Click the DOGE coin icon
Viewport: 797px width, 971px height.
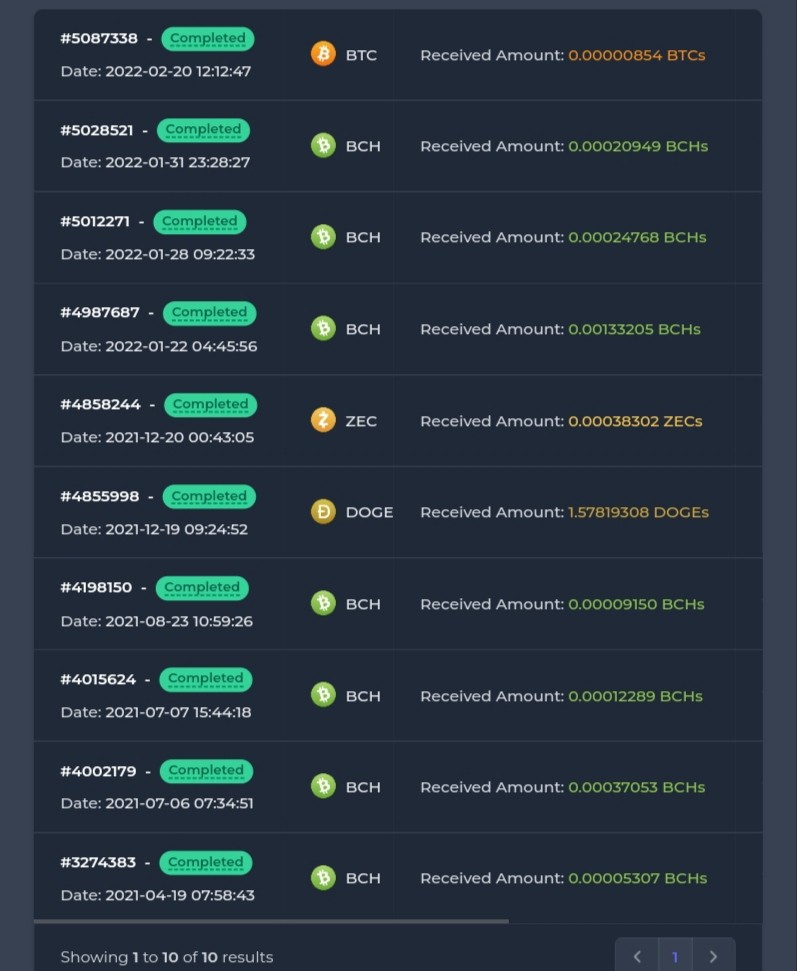tap(323, 512)
